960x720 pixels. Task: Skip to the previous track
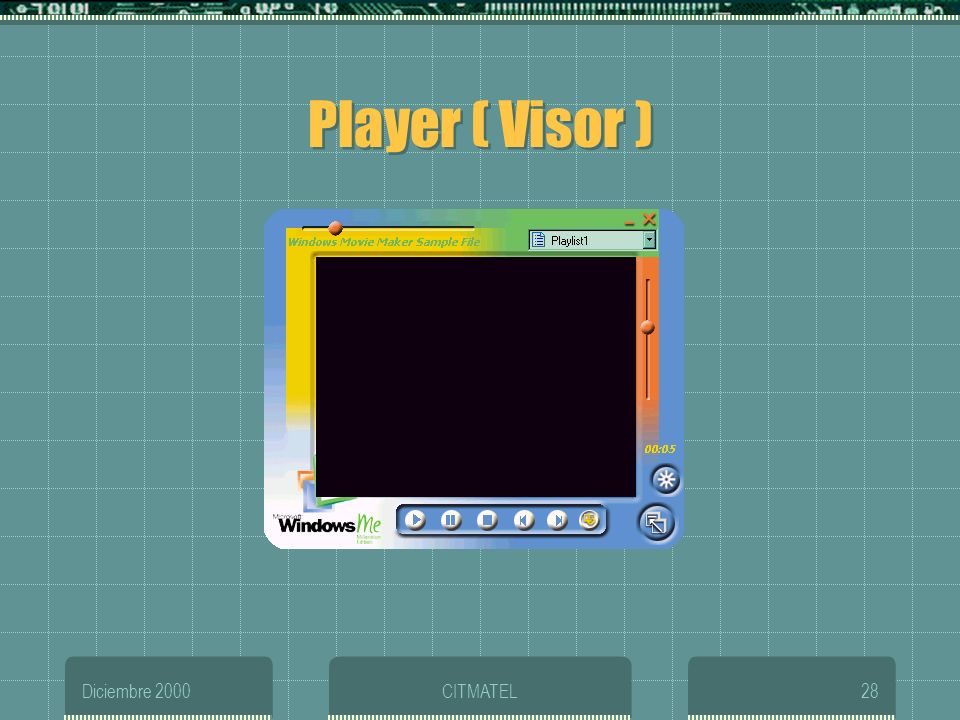click(523, 520)
